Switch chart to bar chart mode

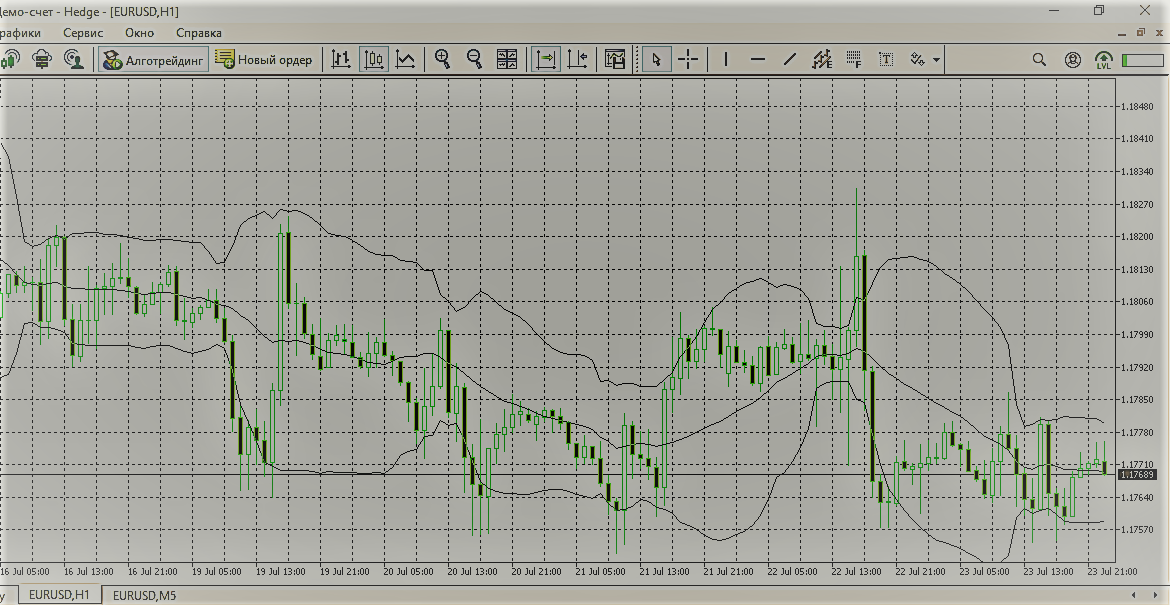pos(341,59)
